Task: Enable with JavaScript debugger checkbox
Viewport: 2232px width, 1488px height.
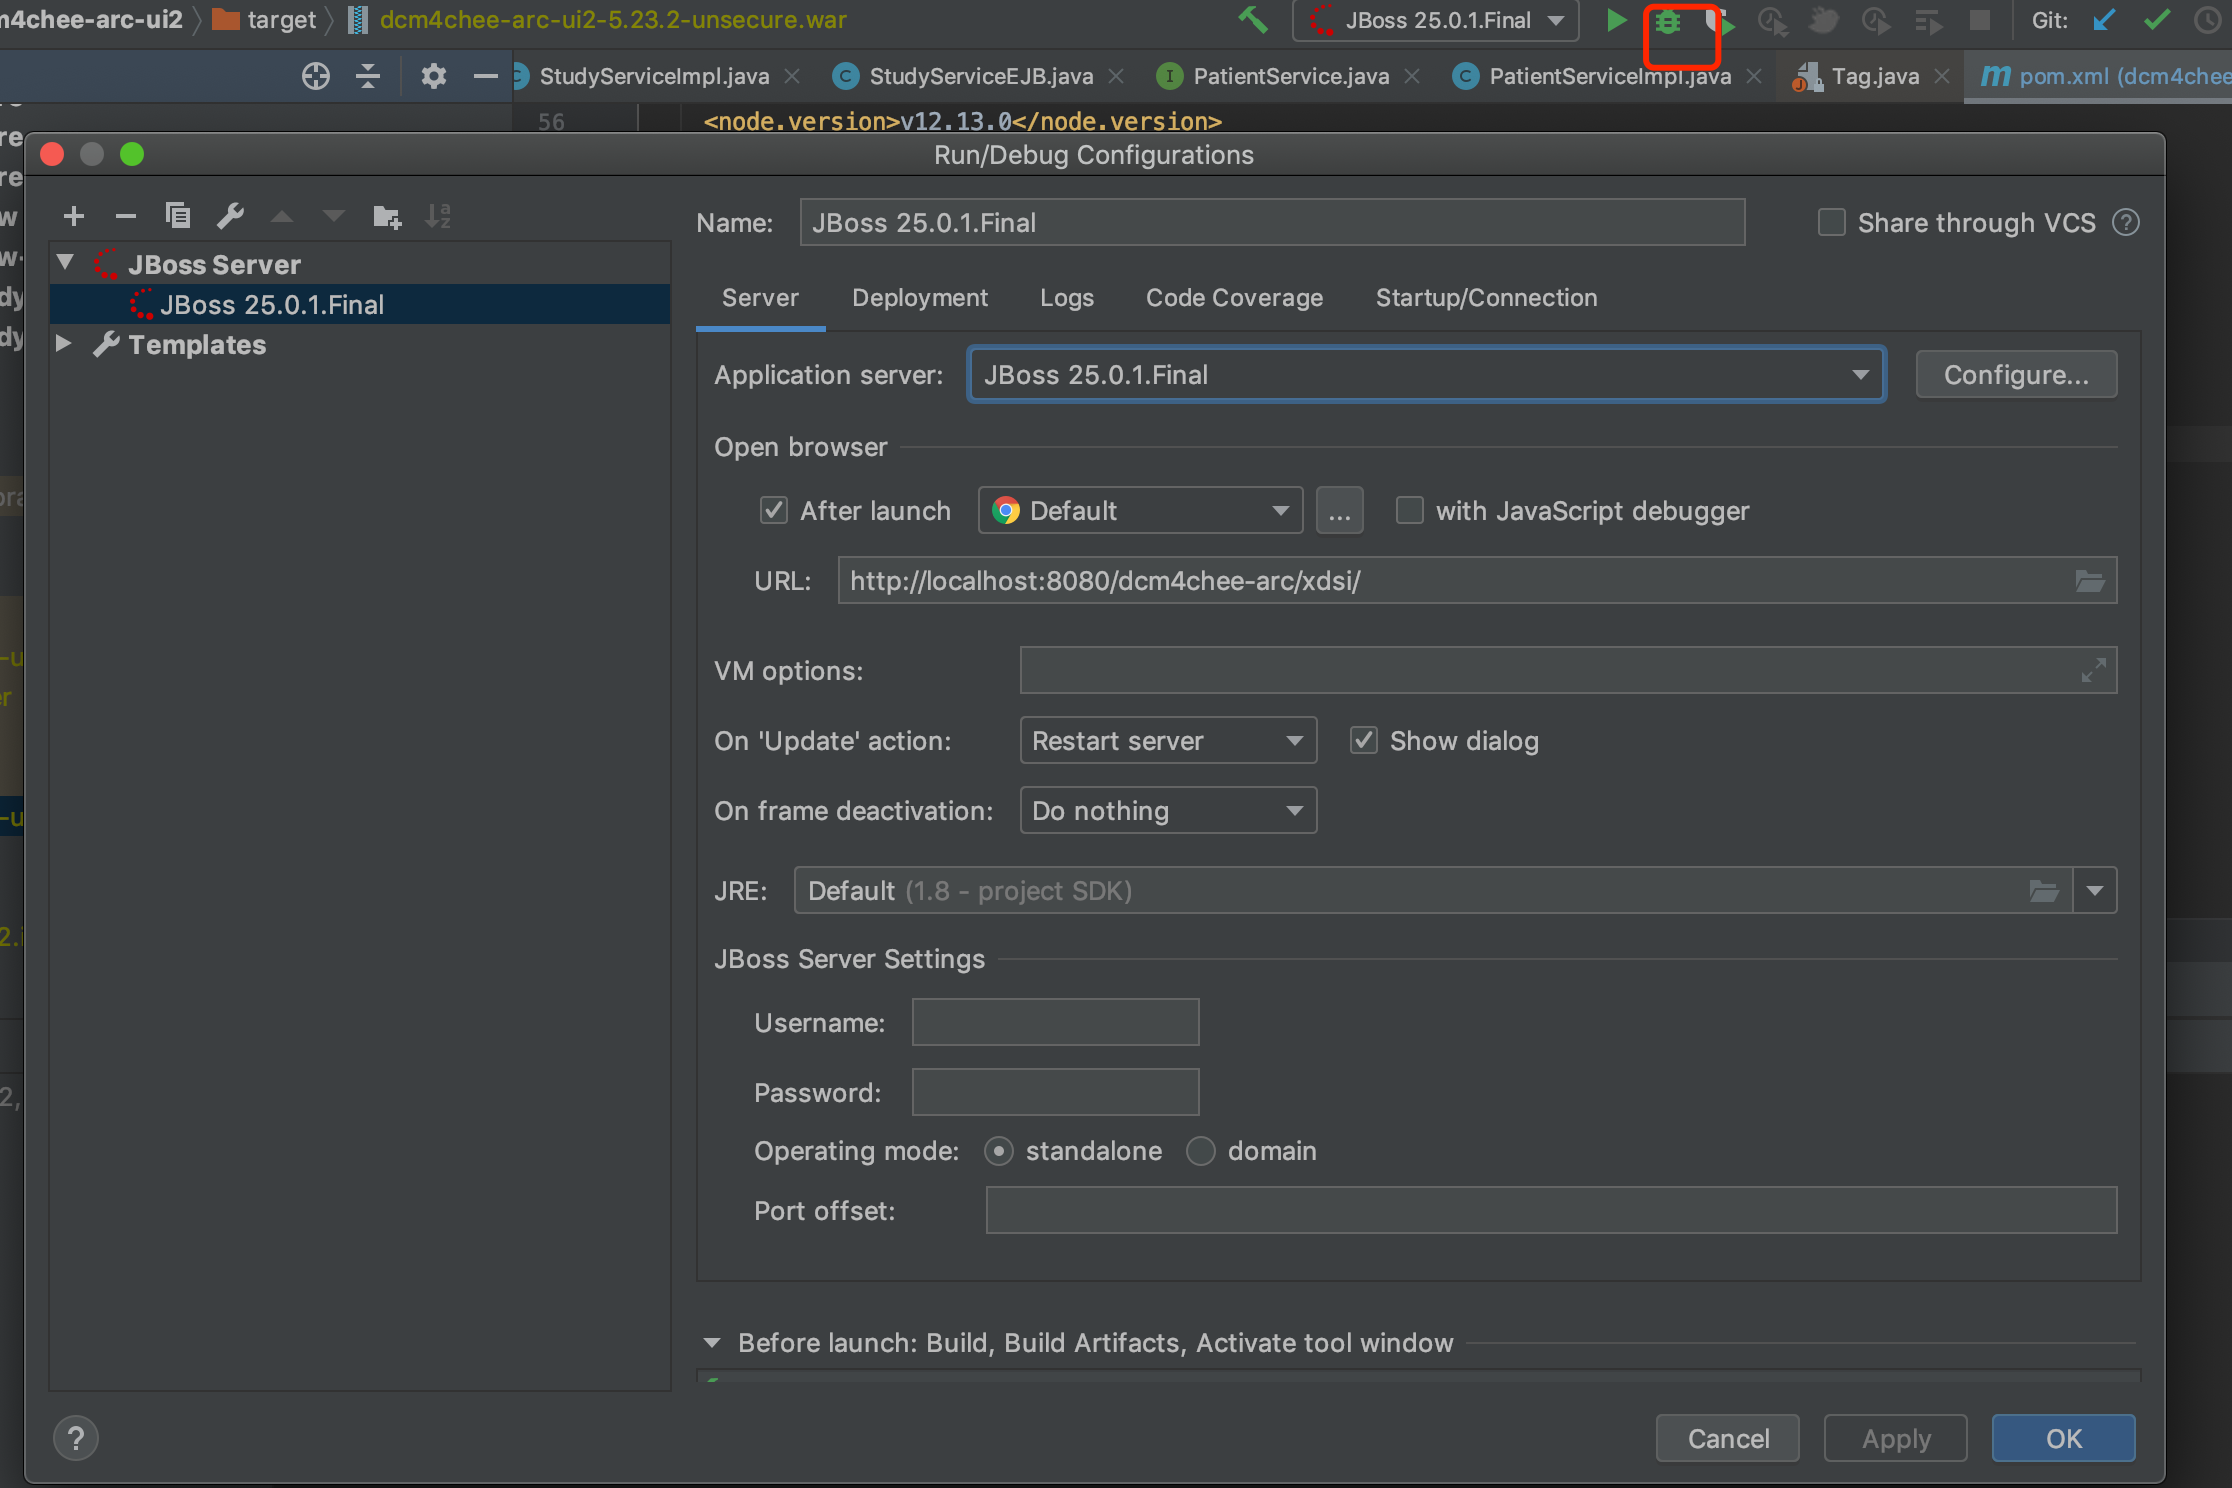Action: tap(1410, 510)
